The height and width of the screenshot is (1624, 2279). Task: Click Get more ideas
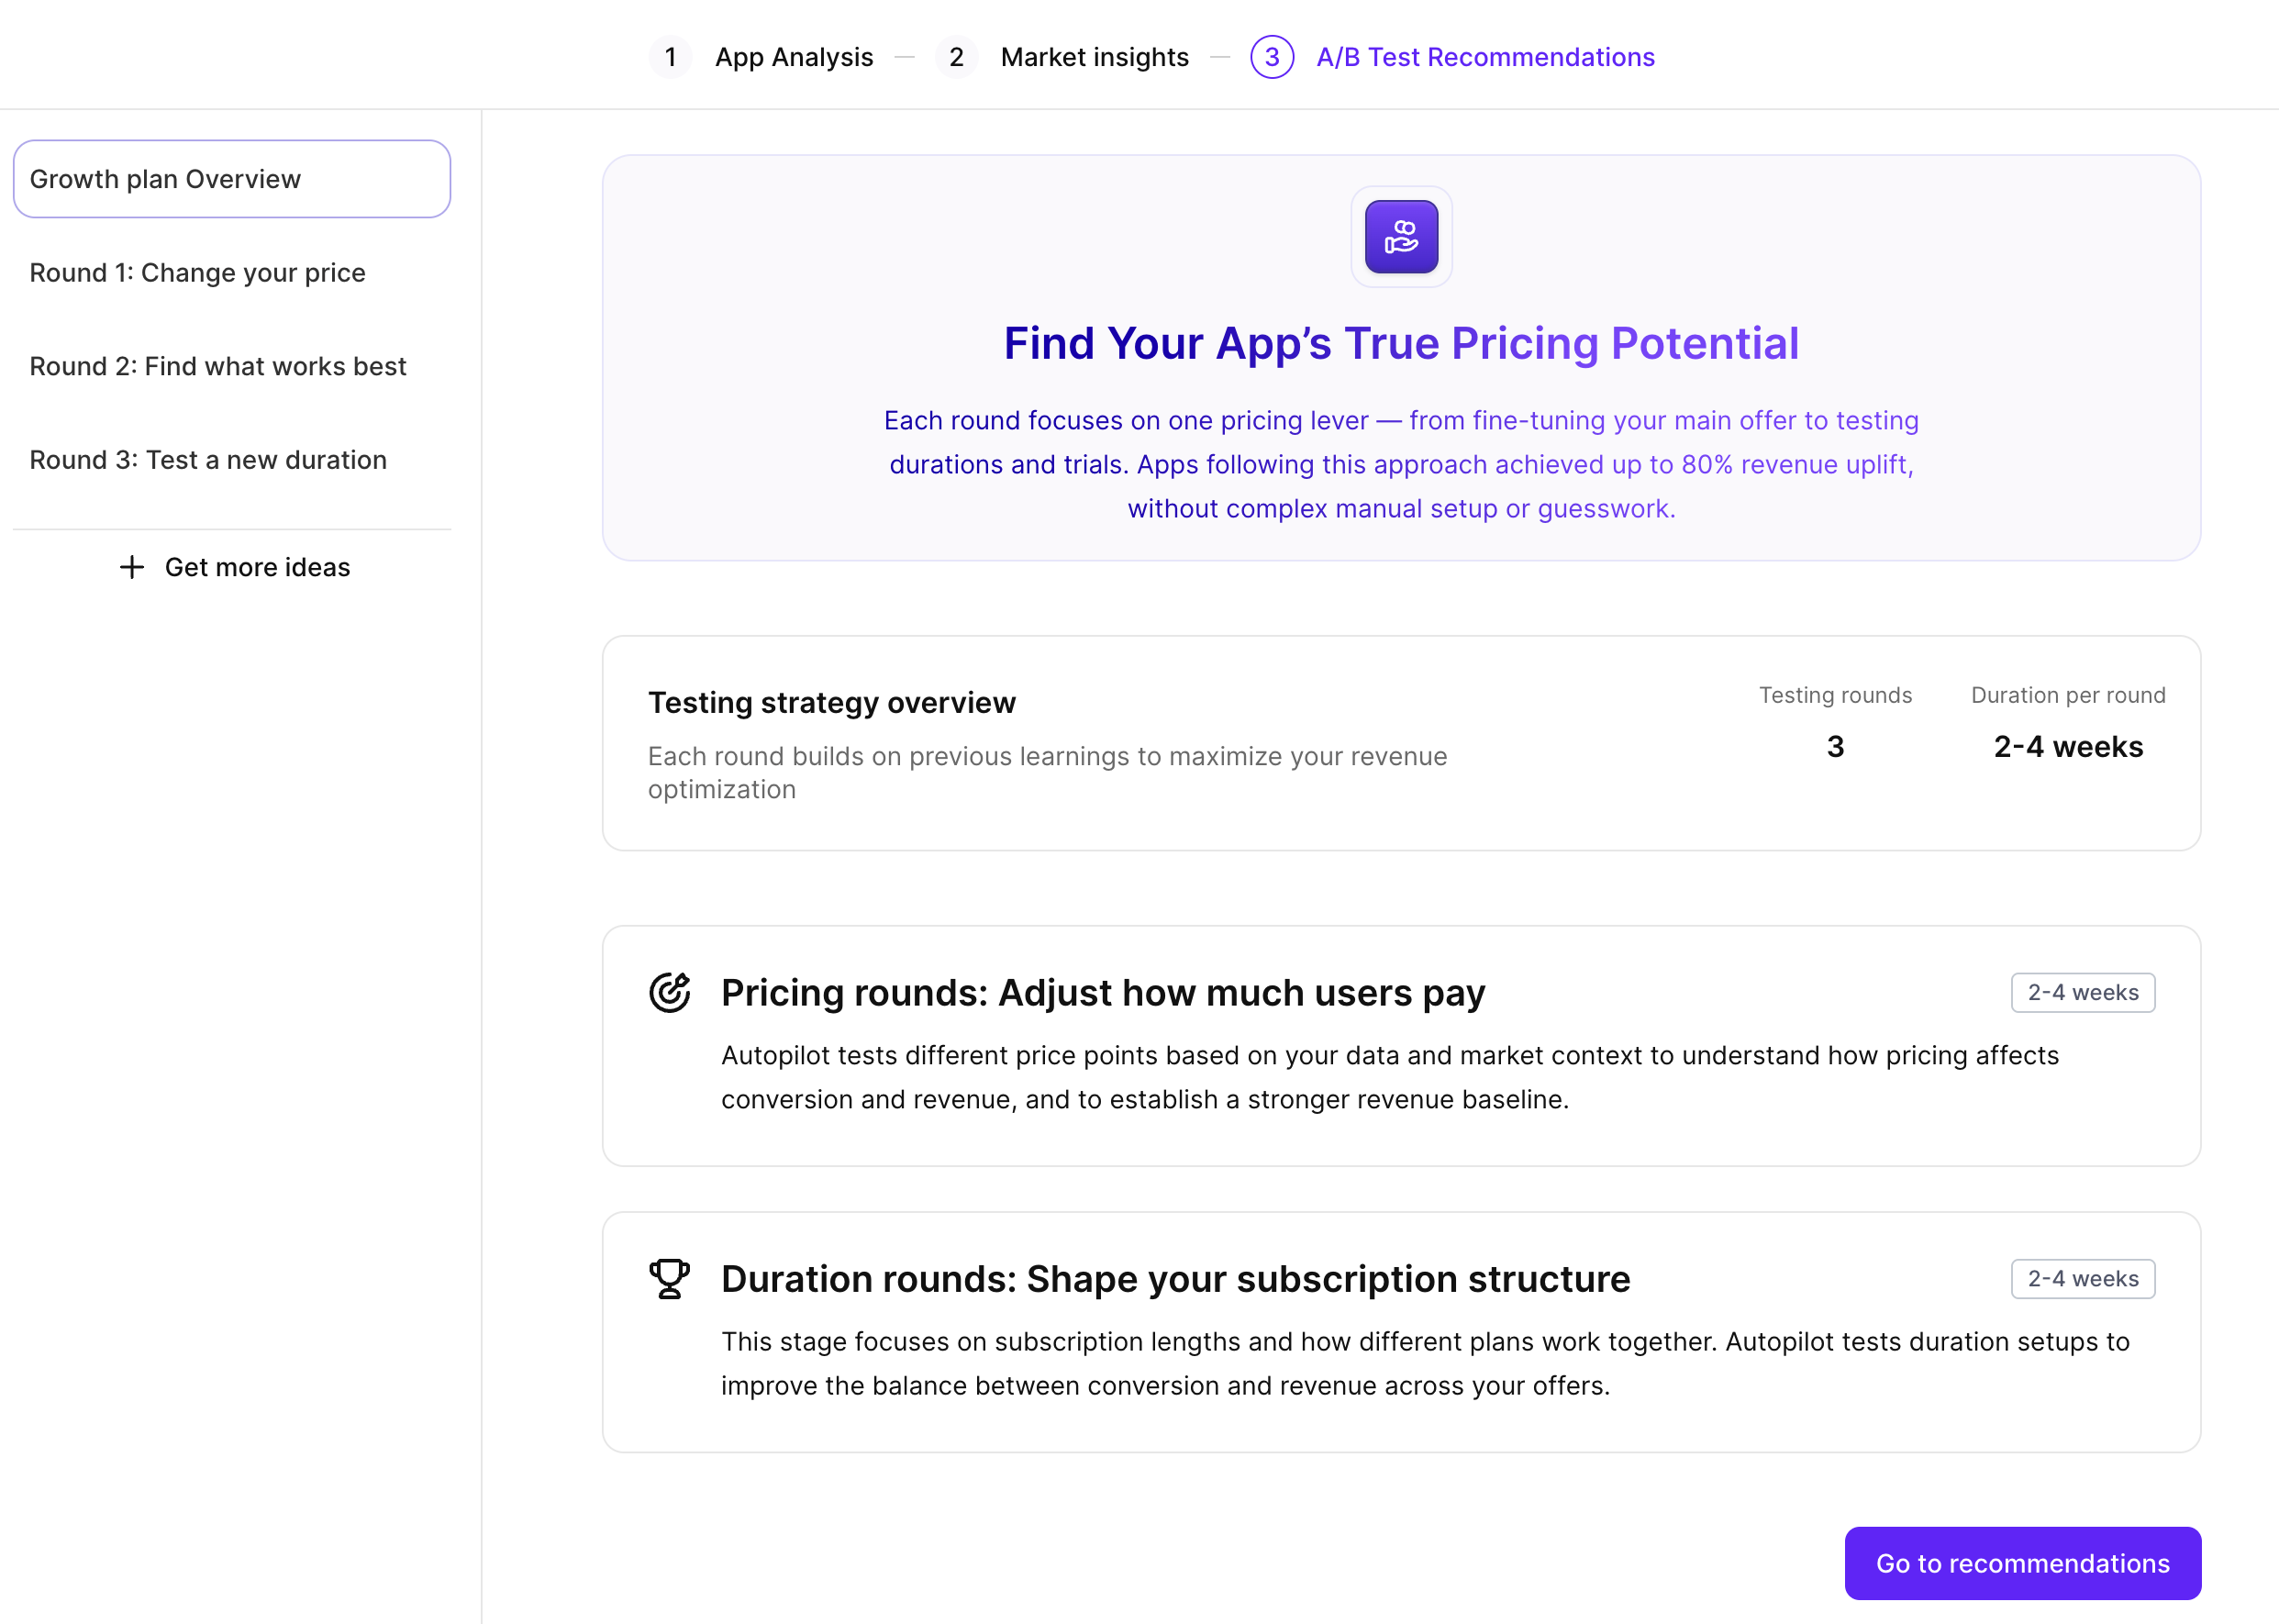tap(257, 567)
